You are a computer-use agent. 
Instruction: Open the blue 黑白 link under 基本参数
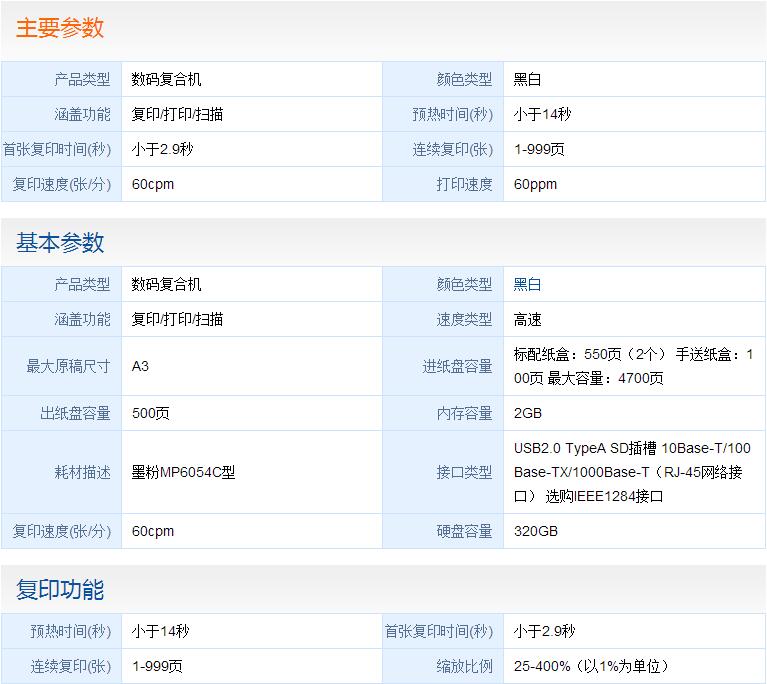(x=527, y=284)
